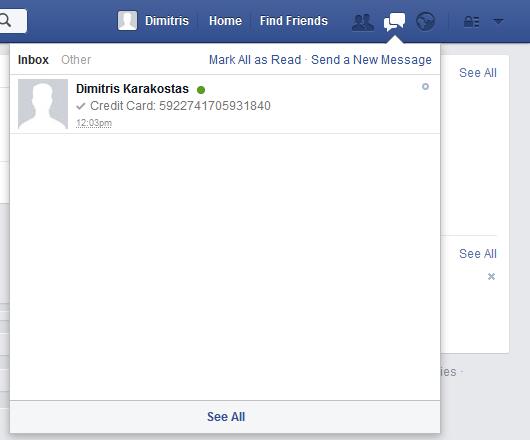
Task: Click Dimitris Karakostas avatar thumbnail
Action: (43, 104)
